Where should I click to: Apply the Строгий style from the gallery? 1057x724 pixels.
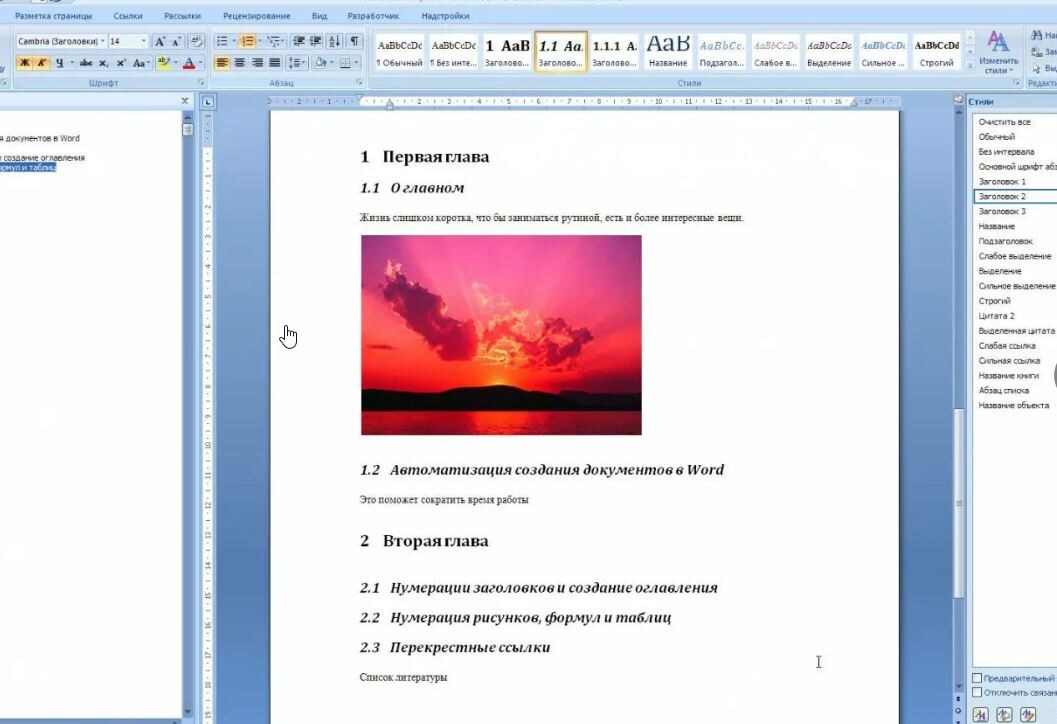(937, 52)
